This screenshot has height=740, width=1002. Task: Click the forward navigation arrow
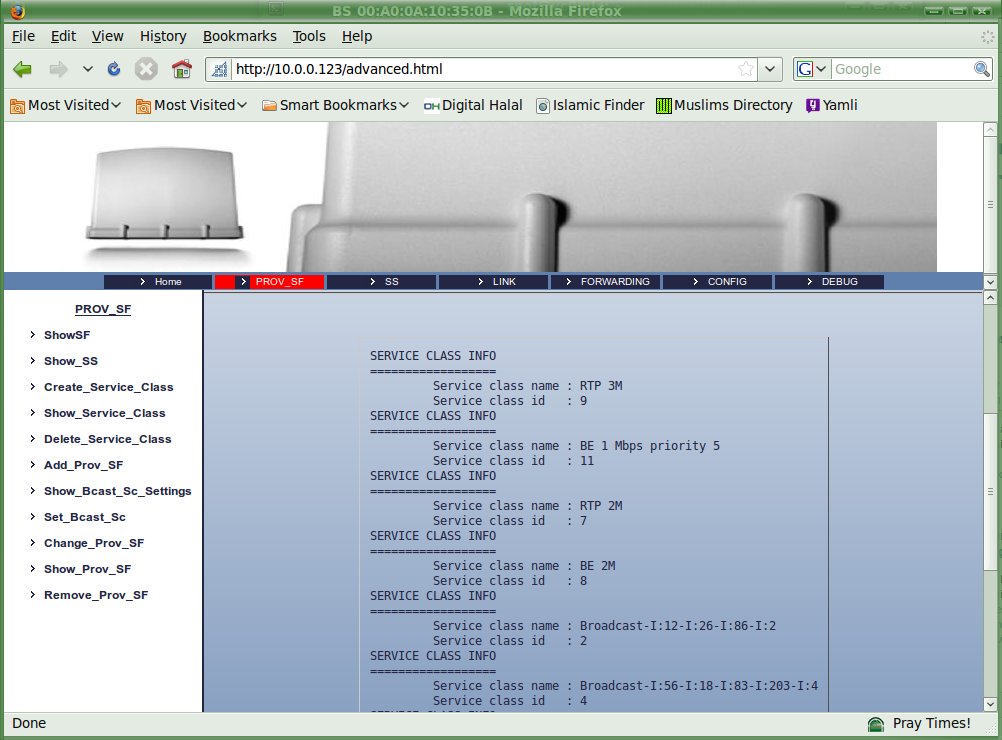coord(58,69)
